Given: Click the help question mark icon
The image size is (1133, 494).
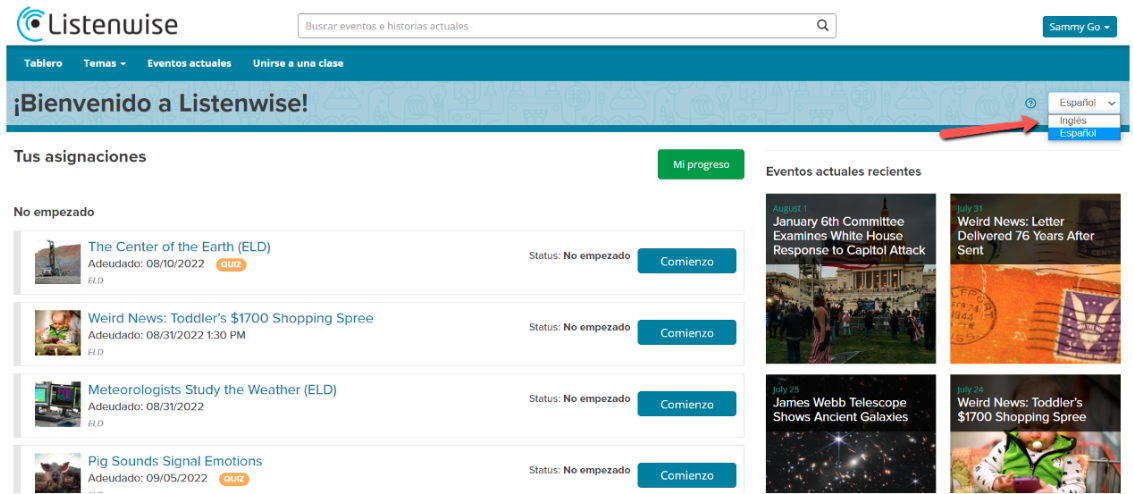Looking at the screenshot, I should (1030, 103).
